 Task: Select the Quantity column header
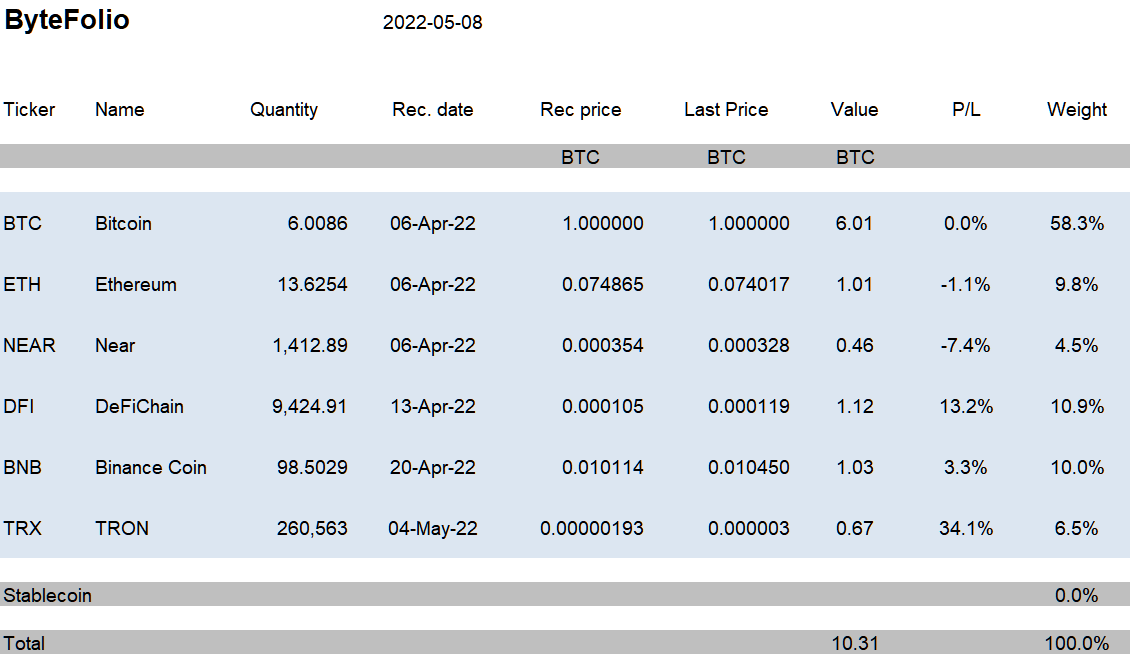pos(284,110)
